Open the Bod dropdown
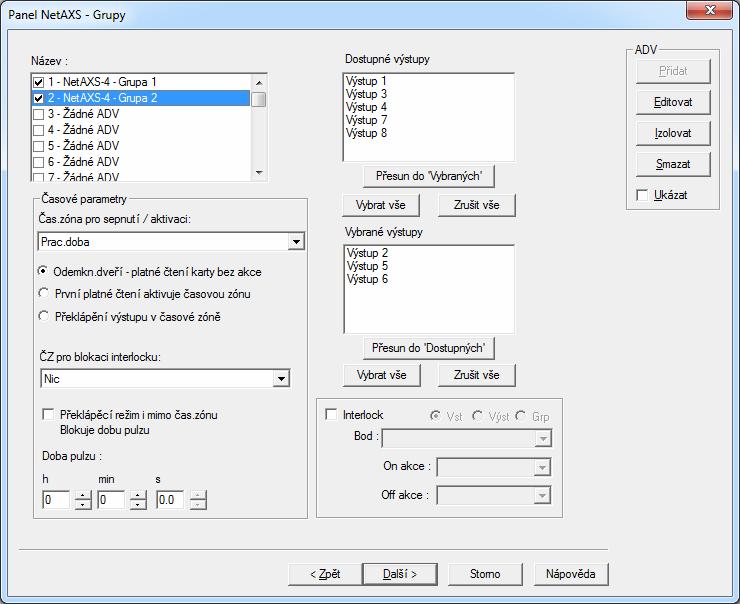This screenshot has width=740, height=604. pos(543,438)
